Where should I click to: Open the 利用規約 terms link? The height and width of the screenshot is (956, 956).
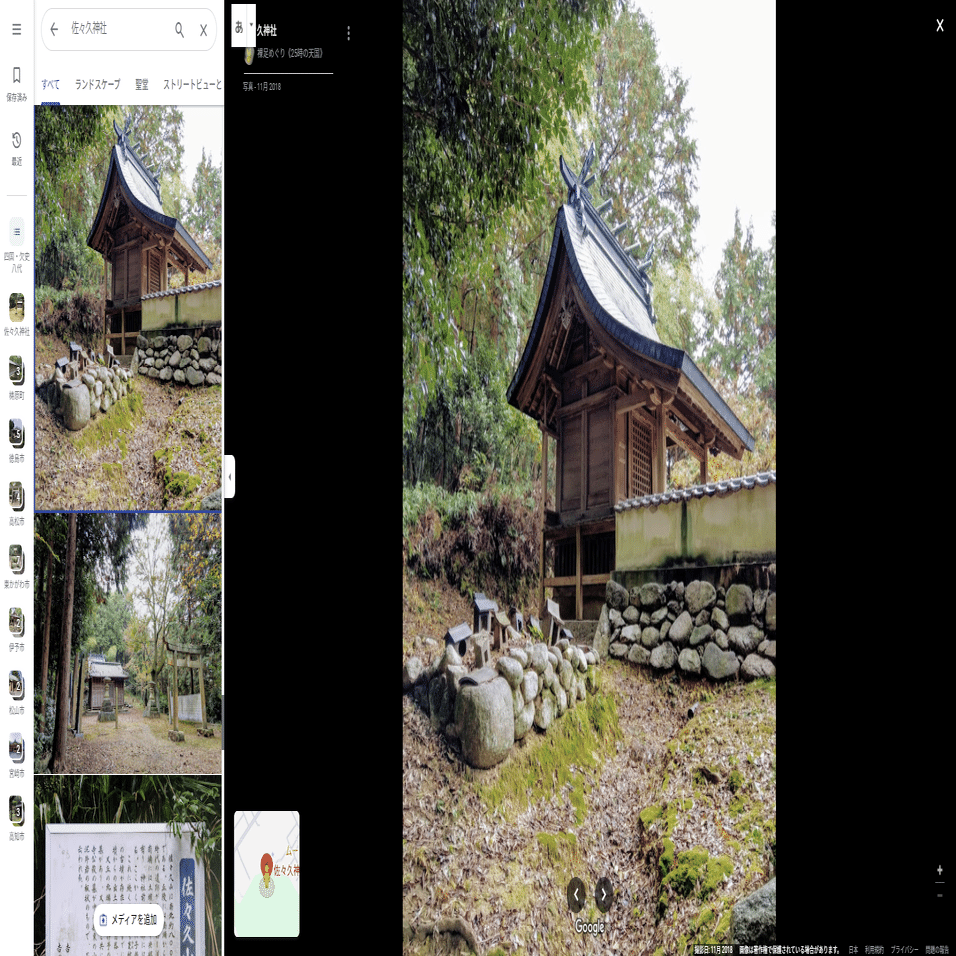(x=874, y=949)
